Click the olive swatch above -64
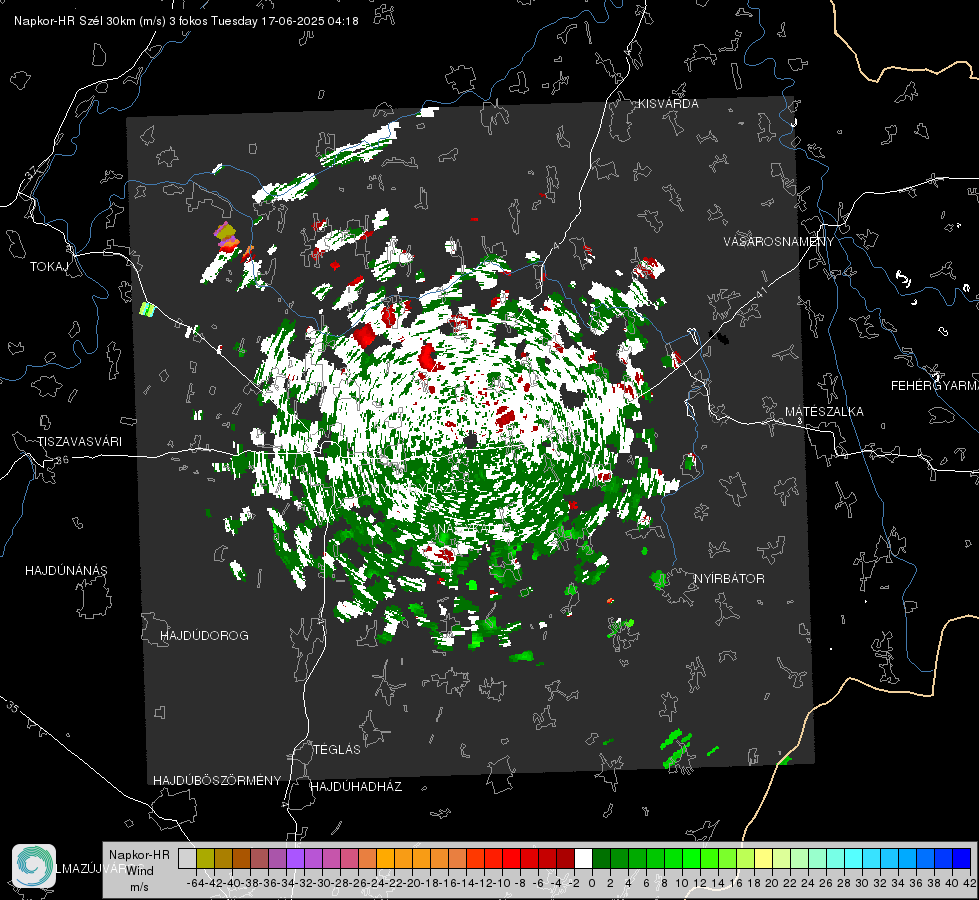 (x=205, y=858)
